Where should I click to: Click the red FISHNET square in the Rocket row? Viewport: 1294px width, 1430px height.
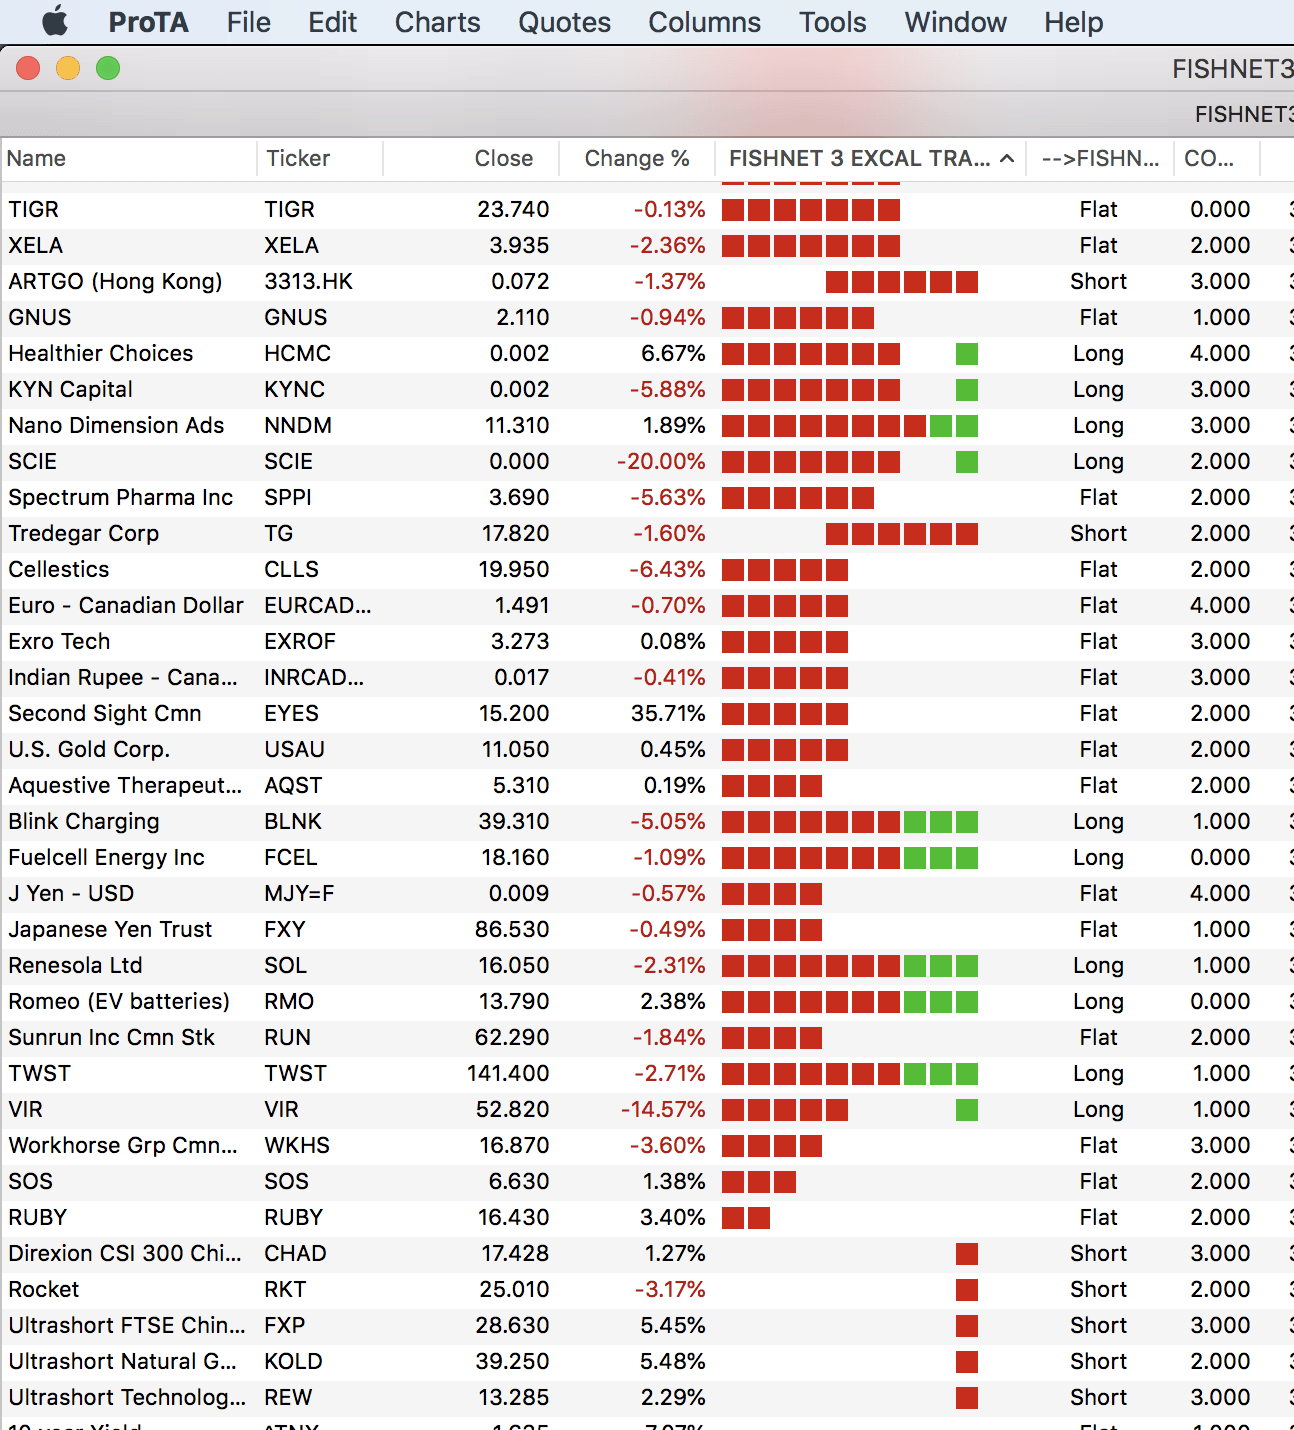[967, 1290]
